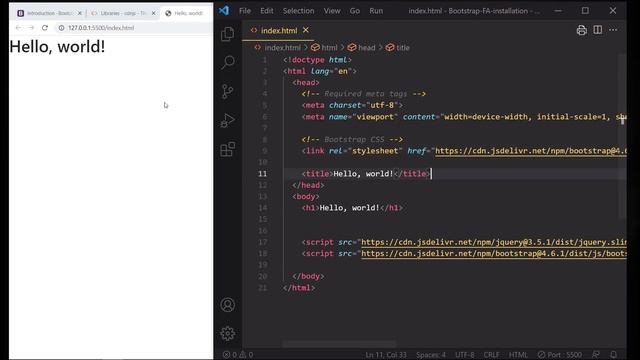Viewport: 640px width, 360px height.
Task: Click the feedback icon in status bar
Action: coord(596,355)
